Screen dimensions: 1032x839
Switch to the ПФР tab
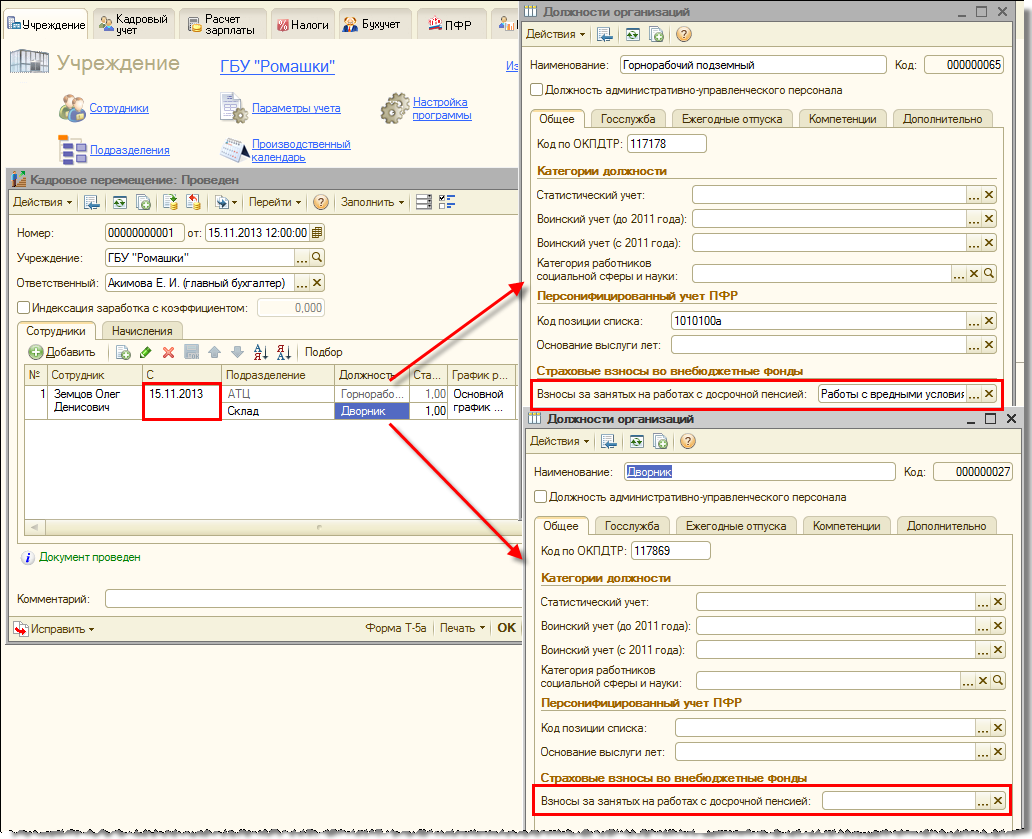click(x=450, y=25)
